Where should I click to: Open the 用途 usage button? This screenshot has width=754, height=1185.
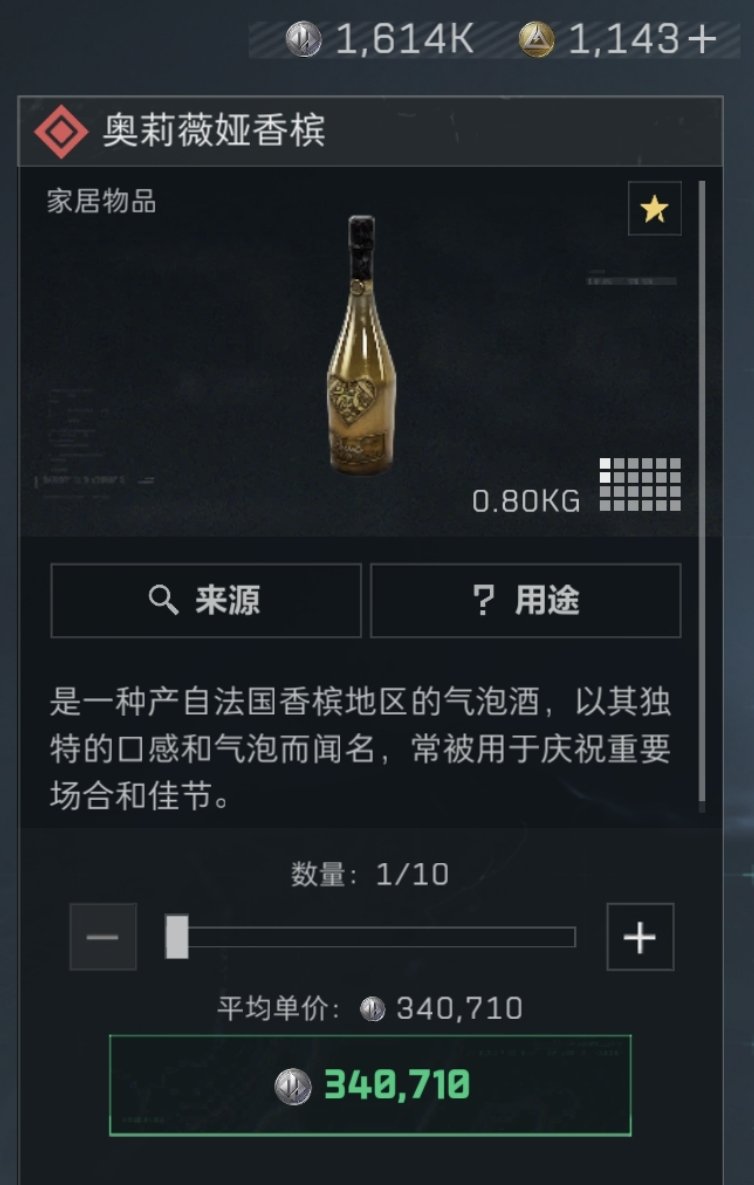(x=526, y=600)
